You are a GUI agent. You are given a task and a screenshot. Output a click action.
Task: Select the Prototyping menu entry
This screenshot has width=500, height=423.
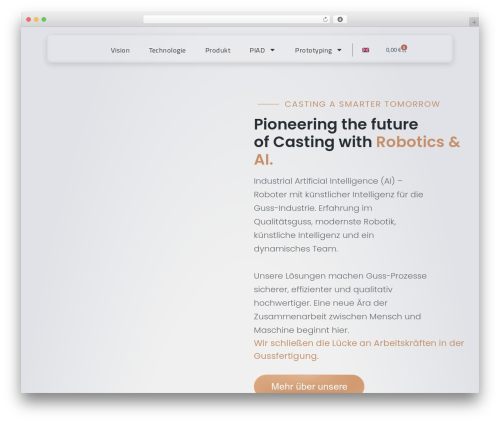[313, 50]
